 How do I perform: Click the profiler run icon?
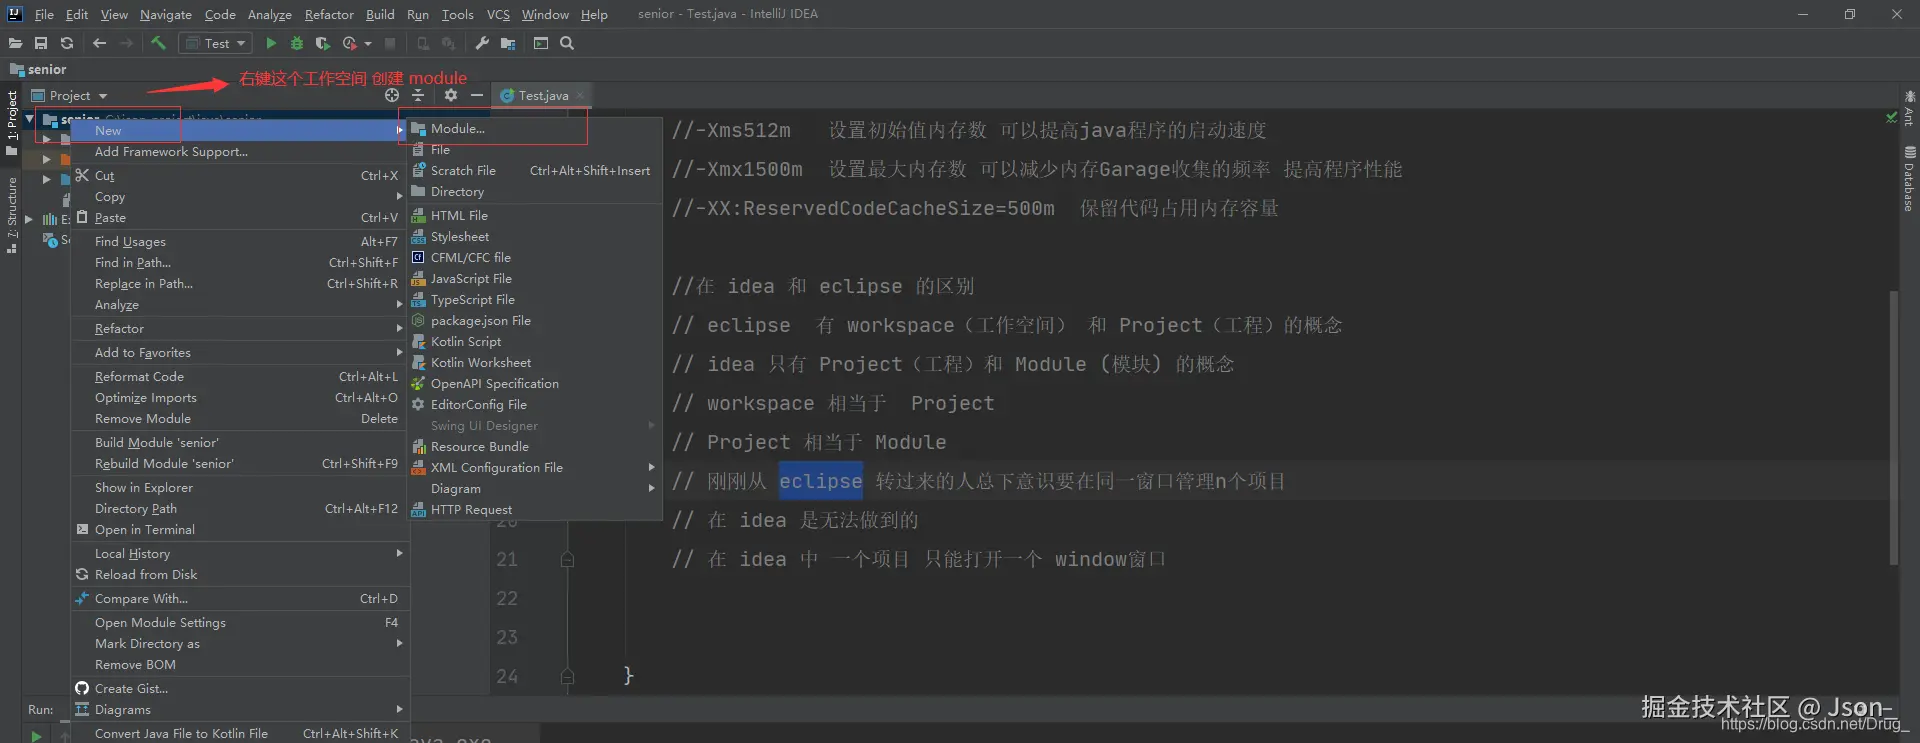click(349, 43)
